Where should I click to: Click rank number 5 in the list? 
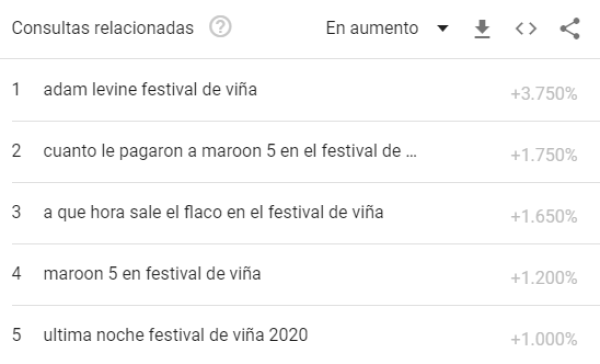(x=16, y=335)
